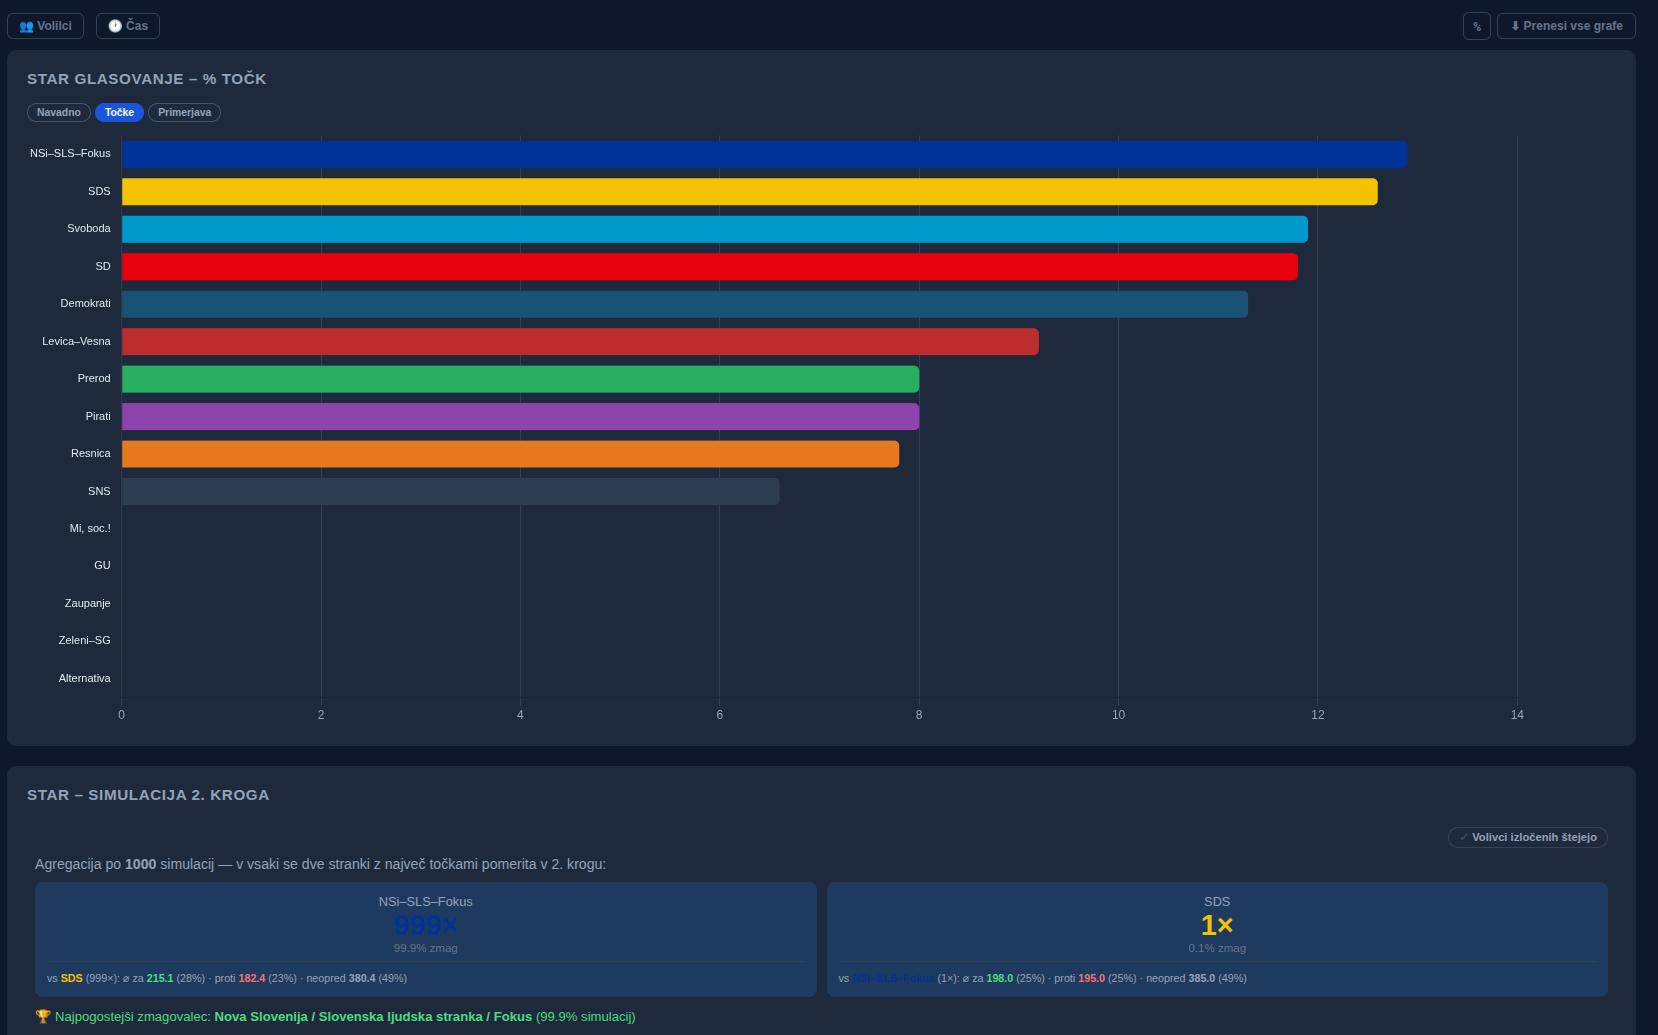Click the 'Zeleni–SG' party label
The height and width of the screenshot is (1035, 1658).
pos(84,640)
